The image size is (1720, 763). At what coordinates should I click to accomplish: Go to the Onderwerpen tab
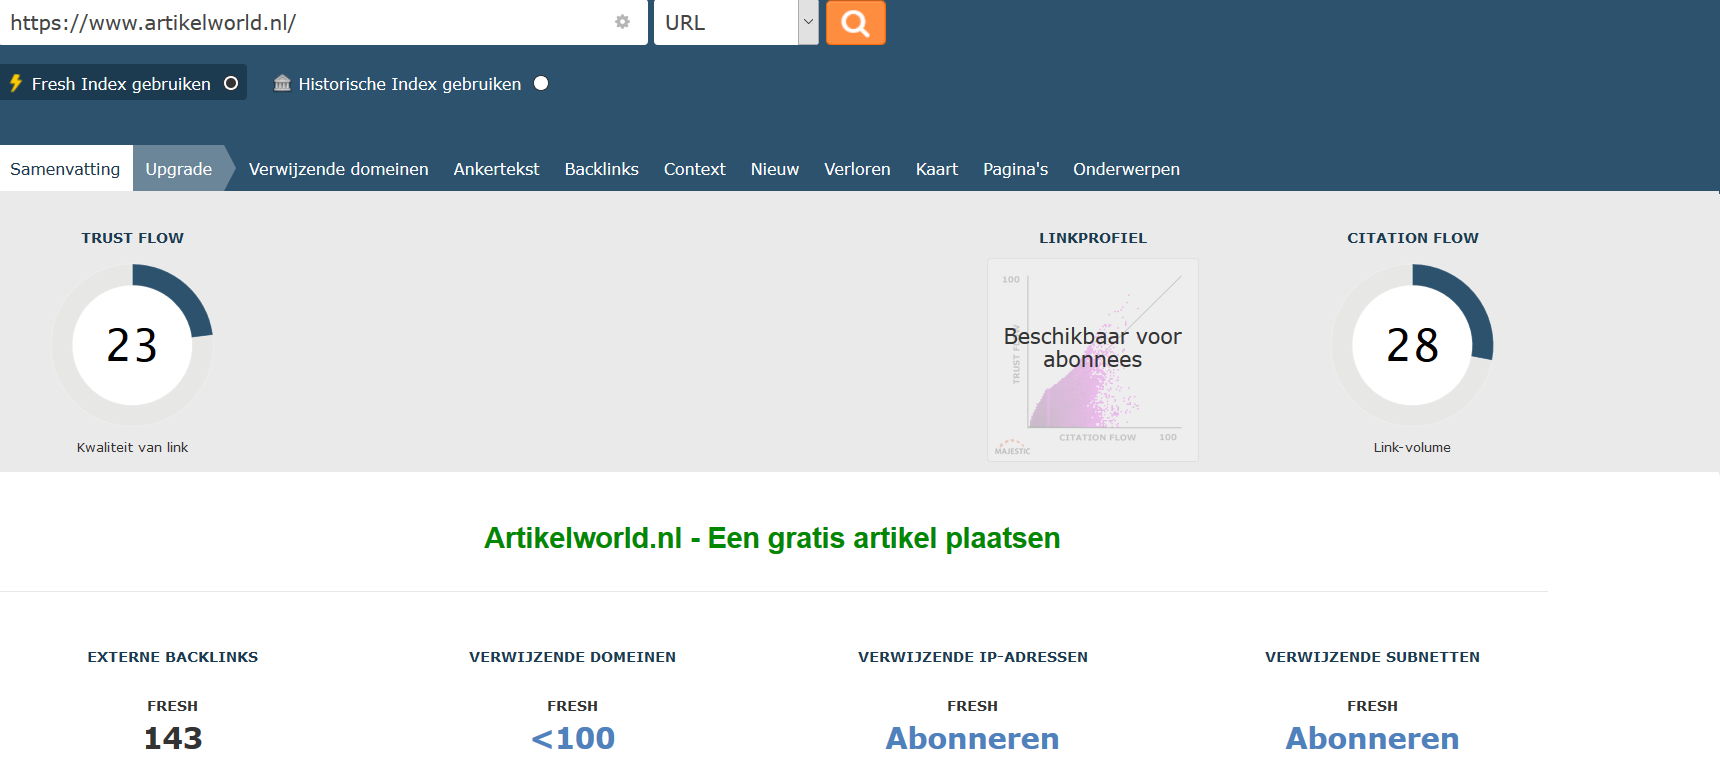click(1126, 169)
